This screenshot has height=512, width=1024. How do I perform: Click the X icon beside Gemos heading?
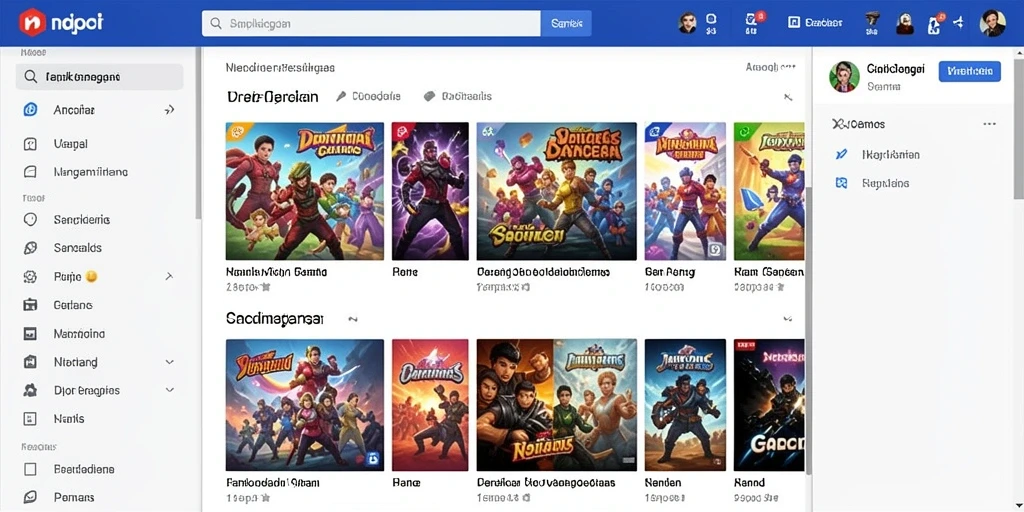point(839,123)
